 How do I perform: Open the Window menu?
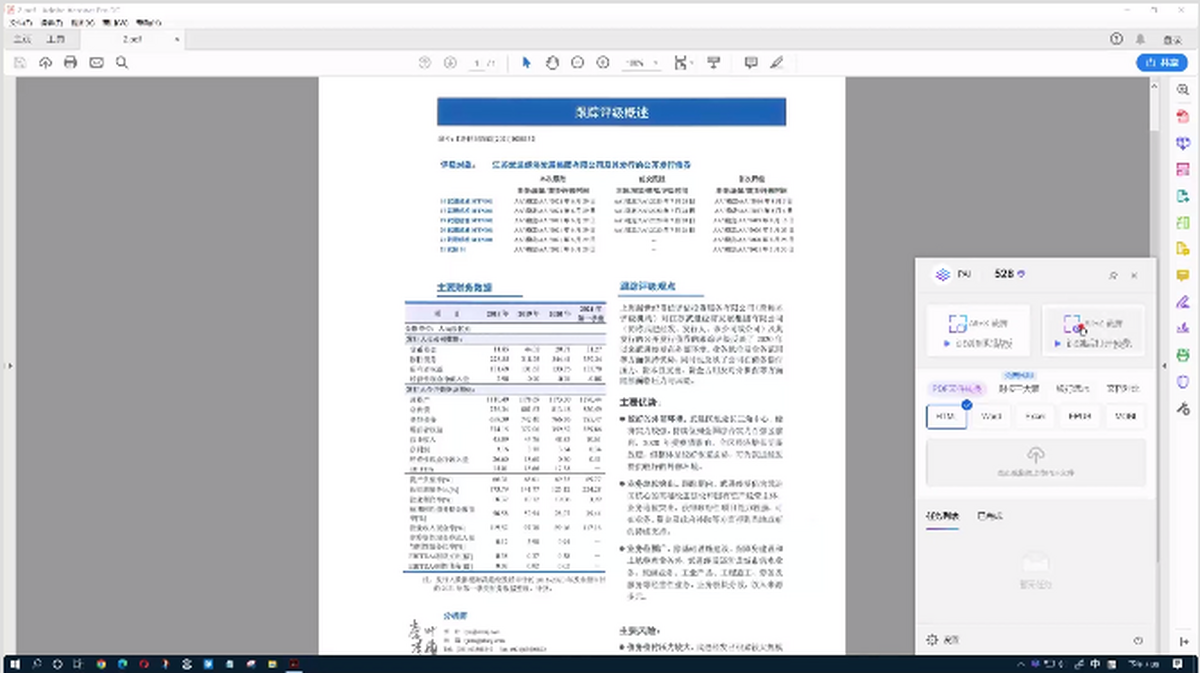114,21
